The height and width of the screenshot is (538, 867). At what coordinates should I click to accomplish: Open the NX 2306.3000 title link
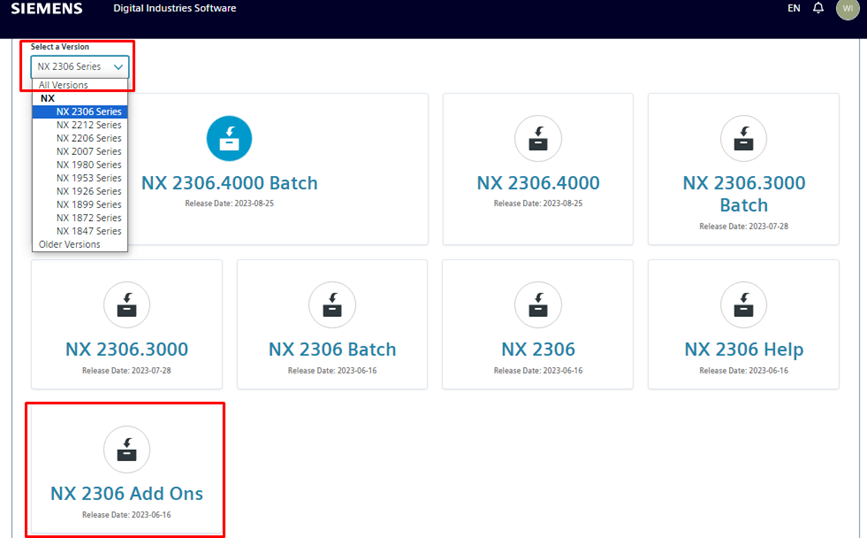(127, 349)
